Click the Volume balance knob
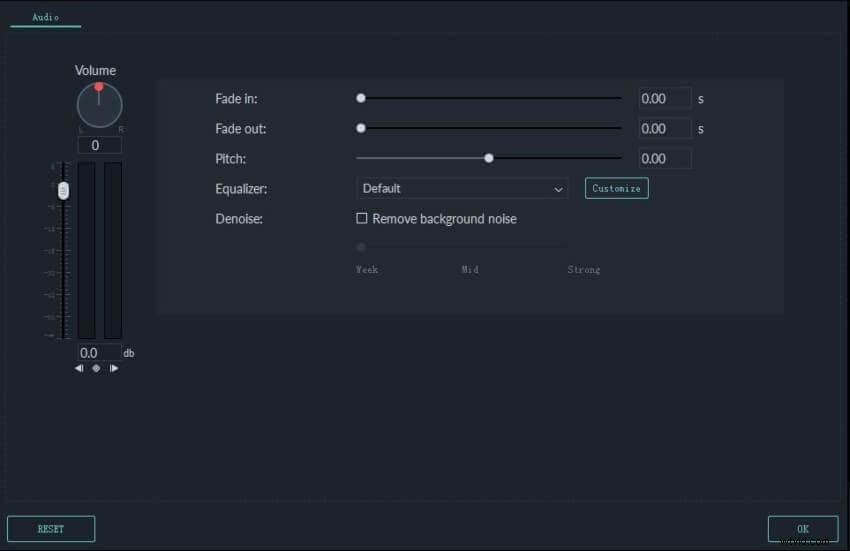Screen dimensions: 850x551 coord(99,105)
